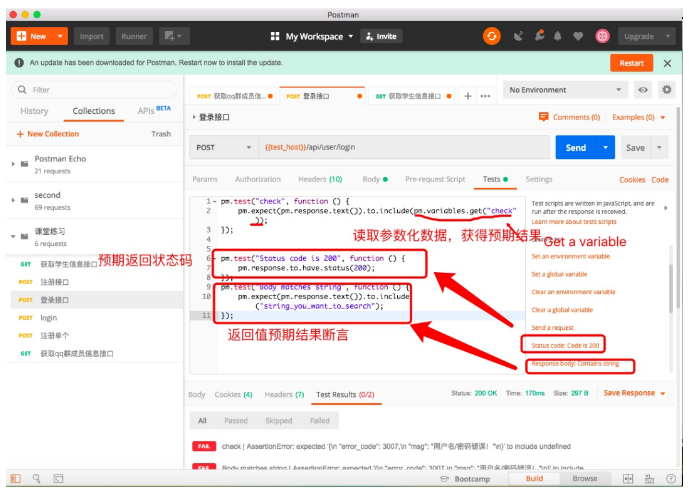The height and width of the screenshot is (493, 689).
Task: Open the tab options three-dots menu
Action: click(x=485, y=96)
